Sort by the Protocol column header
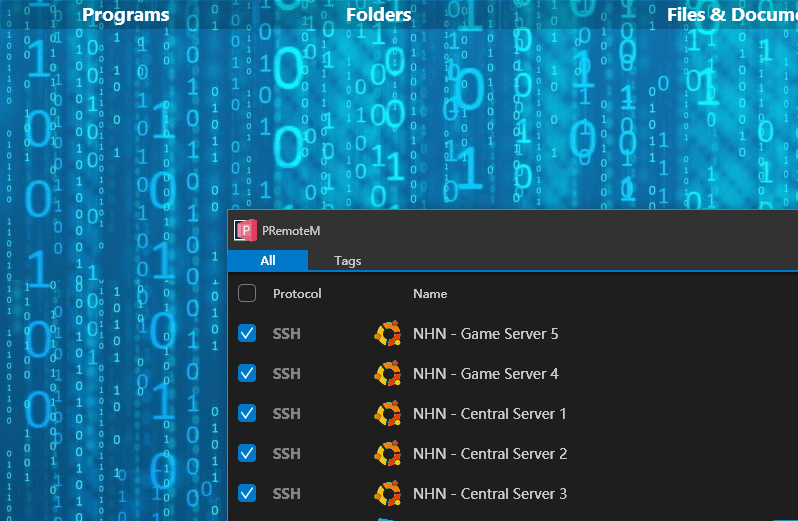Image resolution: width=798 pixels, height=521 pixels. tap(297, 294)
